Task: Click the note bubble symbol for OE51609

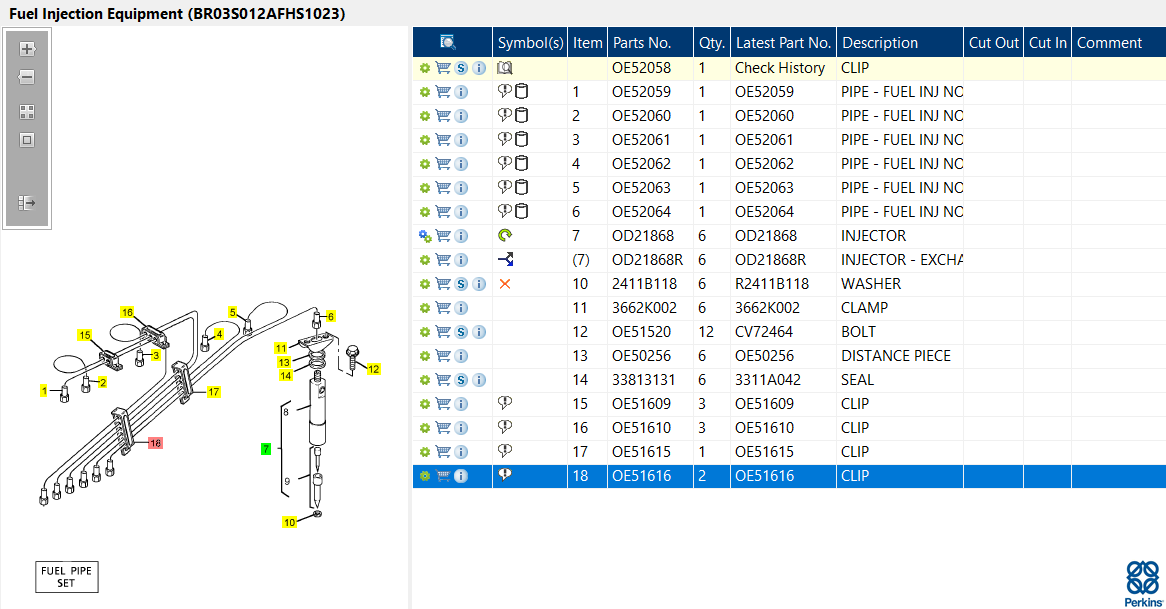Action: (505, 404)
